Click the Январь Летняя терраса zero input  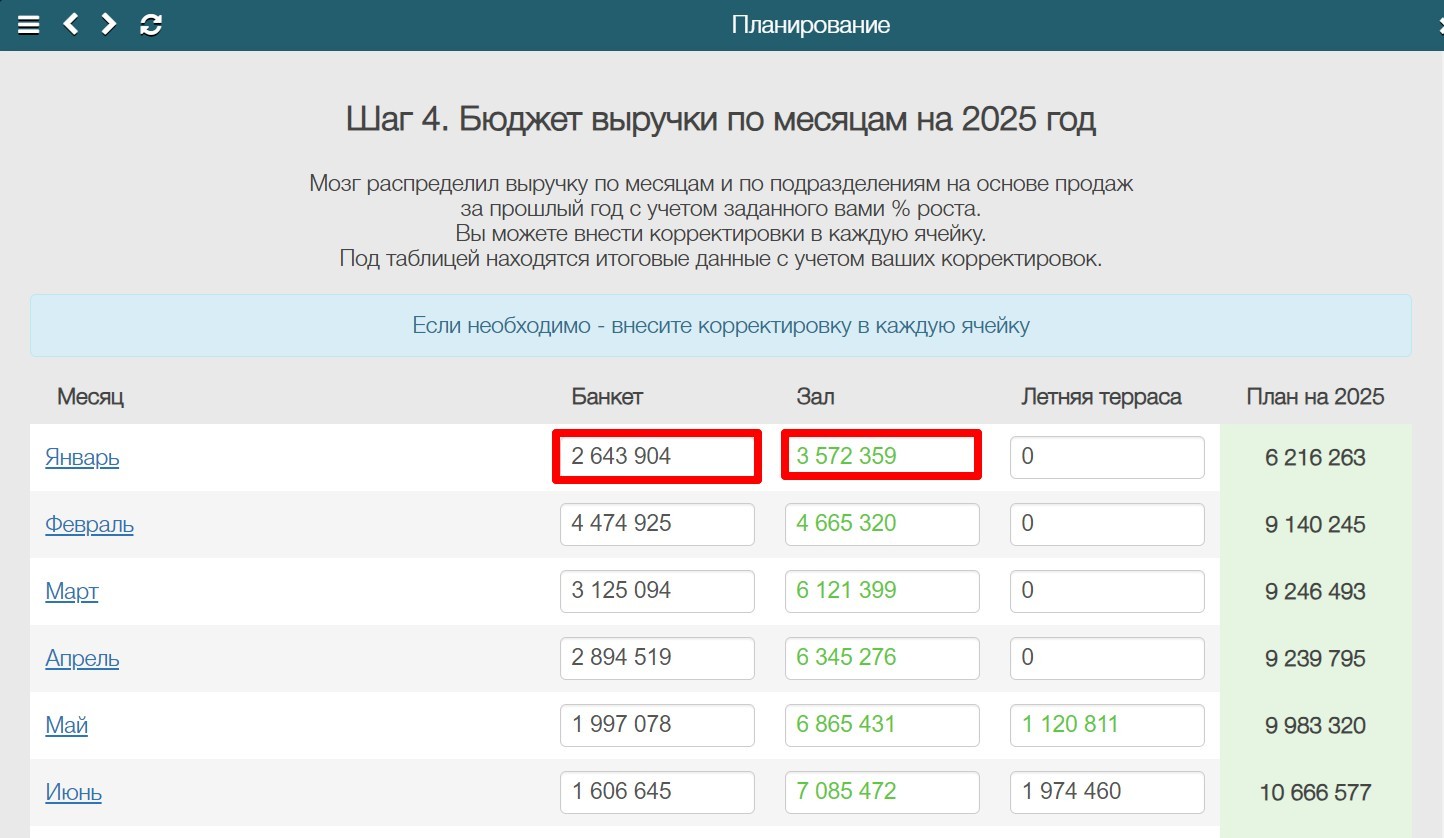click(x=1106, y=457)
